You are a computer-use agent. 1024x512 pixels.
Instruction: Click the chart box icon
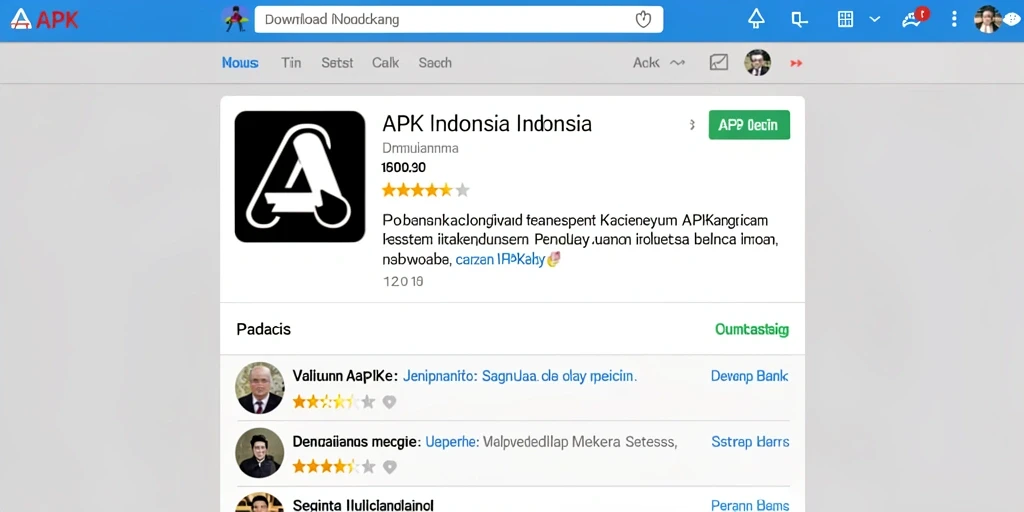(718, 63)
